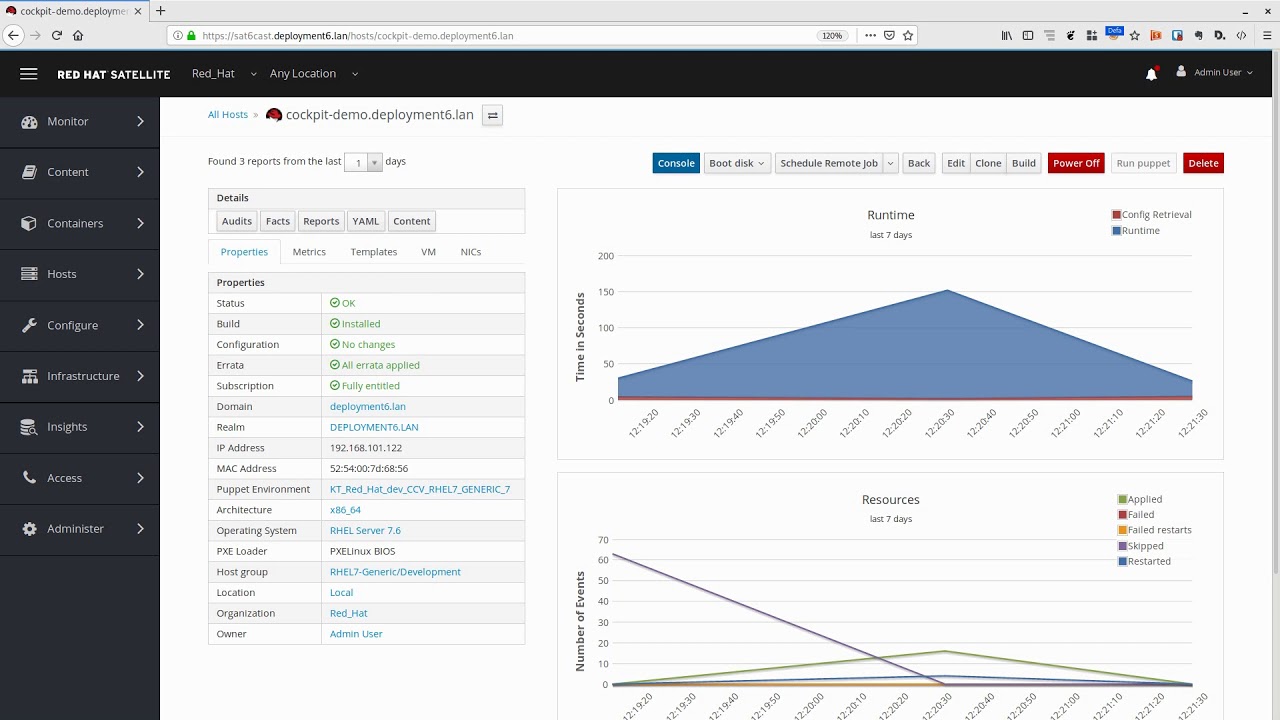Switch to the NICs tab
The image size is (1280, 720).
pos(471,252)
